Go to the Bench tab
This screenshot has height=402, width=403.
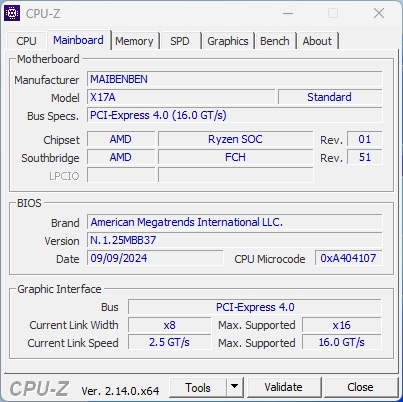275,41
